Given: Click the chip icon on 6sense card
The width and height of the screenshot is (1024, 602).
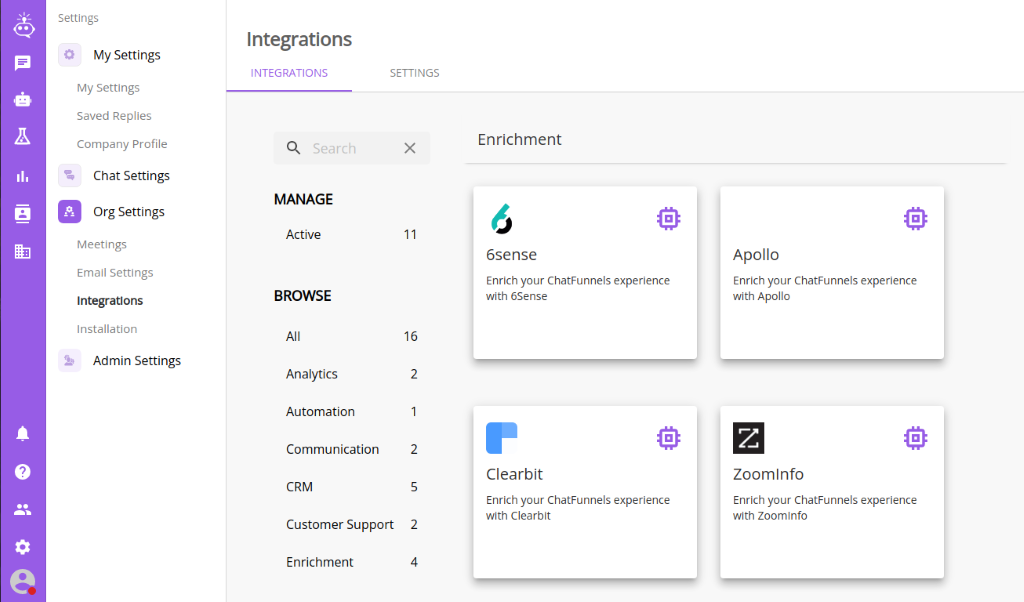Looking at the screenshot, I should pos(669,219).
